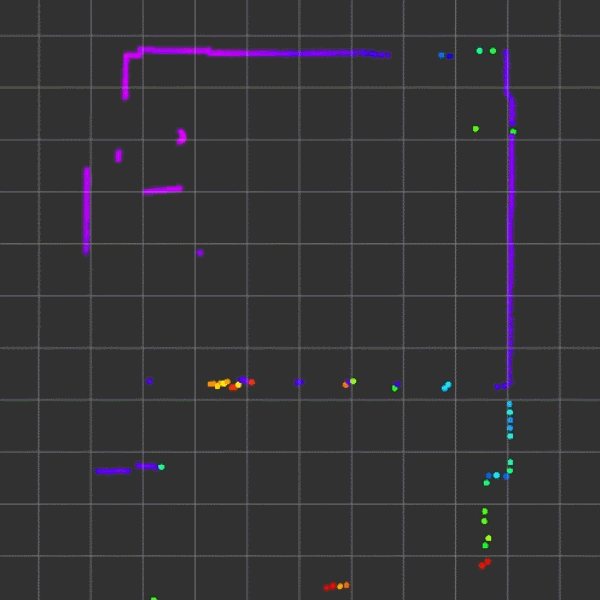Click the largest orange-yellow point cluster
This screenshot has width=600, height=600.
point(225,384)
